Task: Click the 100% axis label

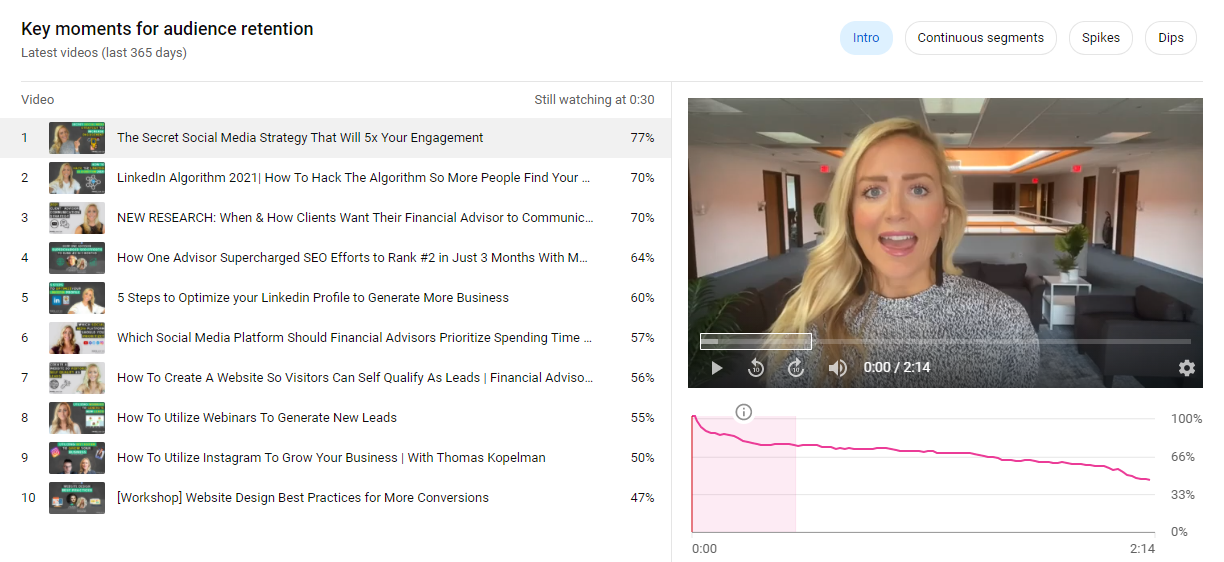Action: pyautogui.click(x=1186, y=419)
